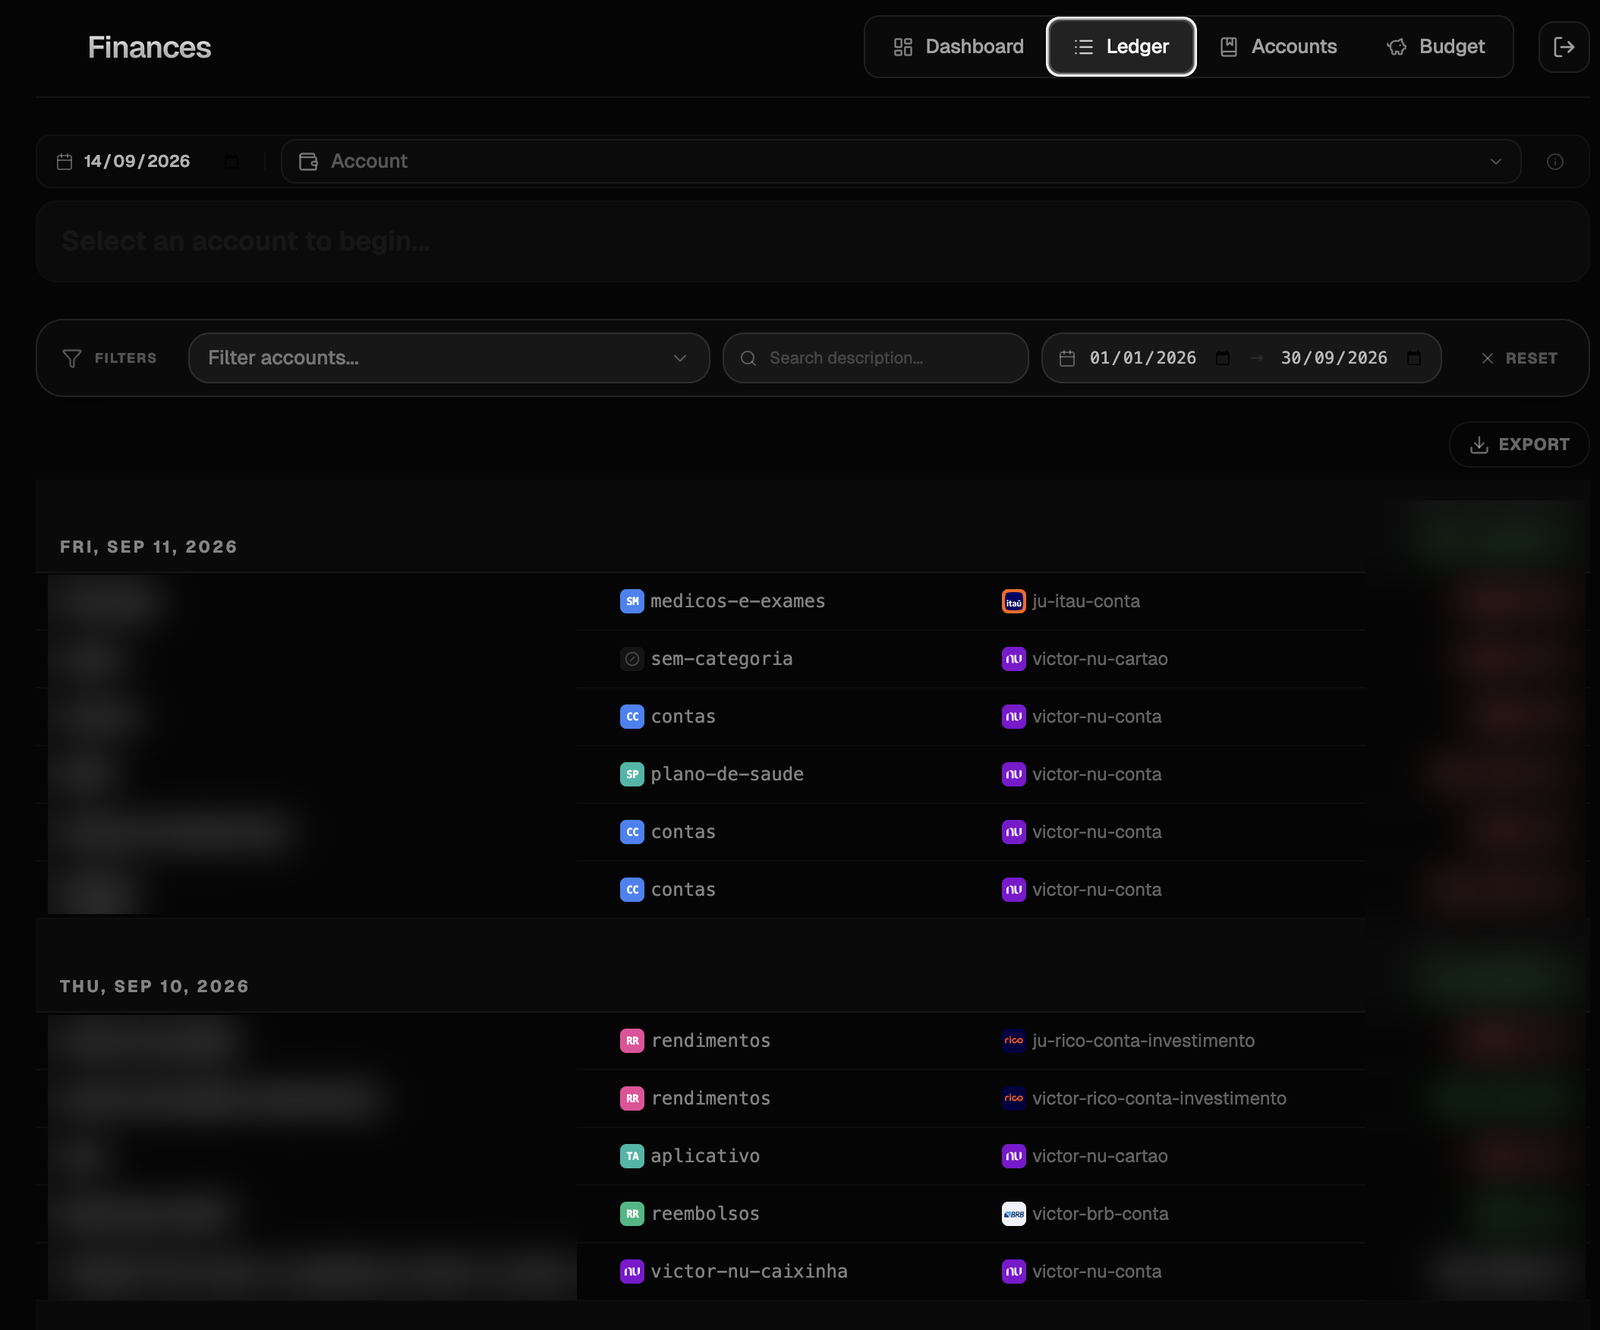Viewport: 1600px width, 1330px height.
Task: Open calendar picker beside 14/09/2026
Action: point(232,161)
